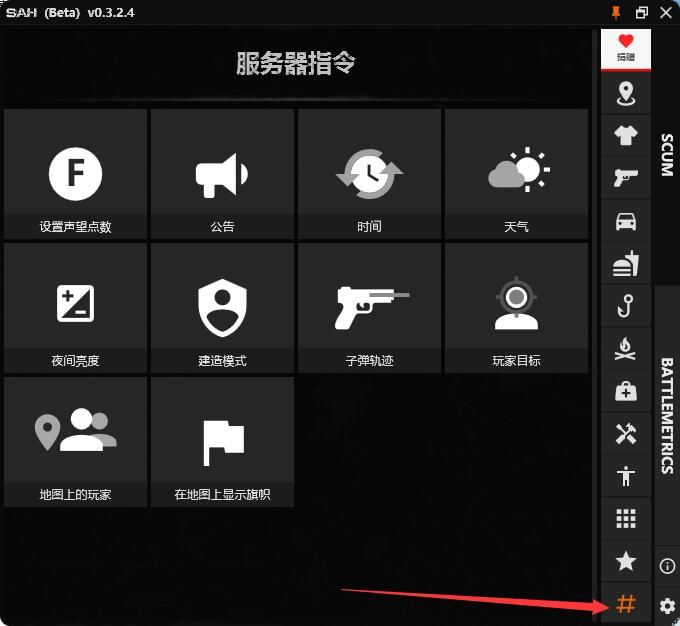Click the settings gear icon

[x=668, y=606]
